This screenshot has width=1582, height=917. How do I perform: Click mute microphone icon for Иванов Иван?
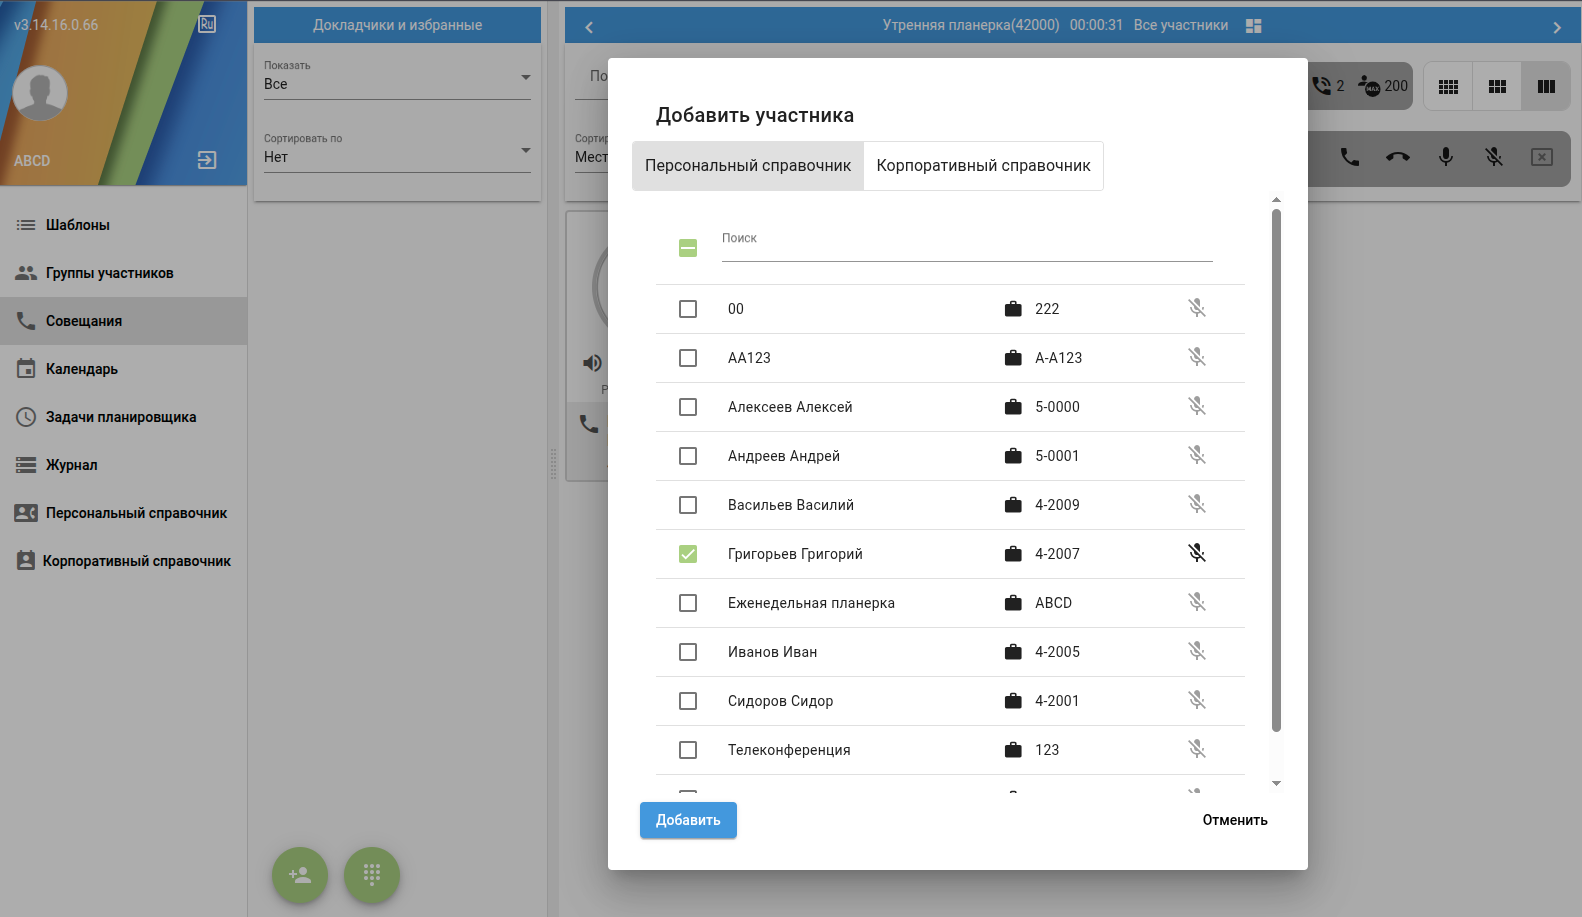pos(1196,652)
